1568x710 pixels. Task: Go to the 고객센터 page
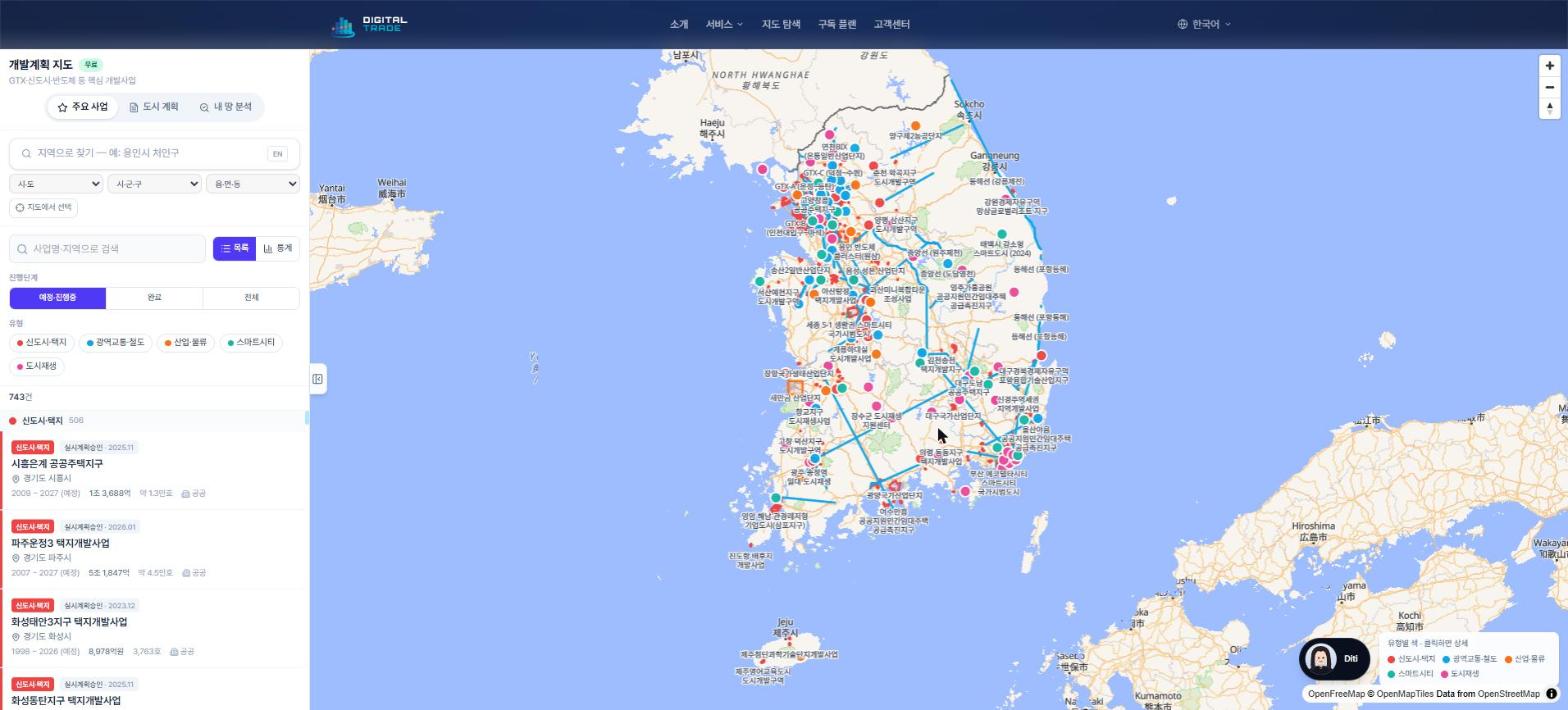[x=891, y=24]
